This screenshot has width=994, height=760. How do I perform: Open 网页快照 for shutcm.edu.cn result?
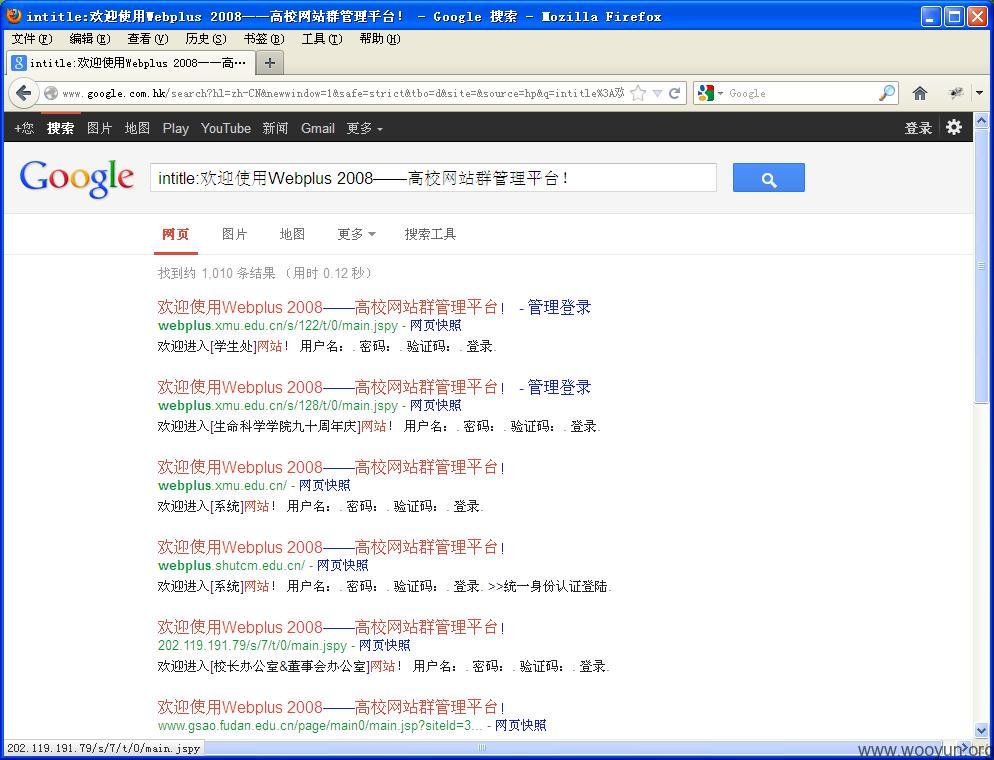[x=343, y=565]
